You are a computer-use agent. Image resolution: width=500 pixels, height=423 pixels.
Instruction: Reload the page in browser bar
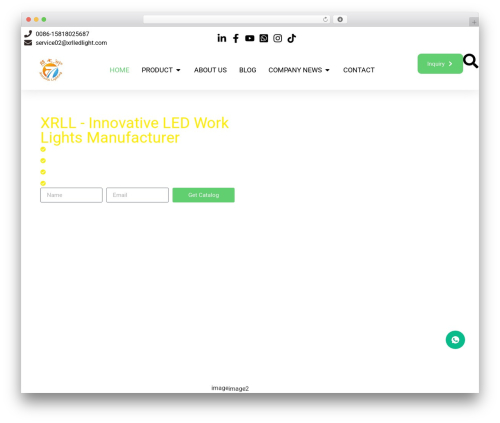pyautogui.click(x=325, y=19)
